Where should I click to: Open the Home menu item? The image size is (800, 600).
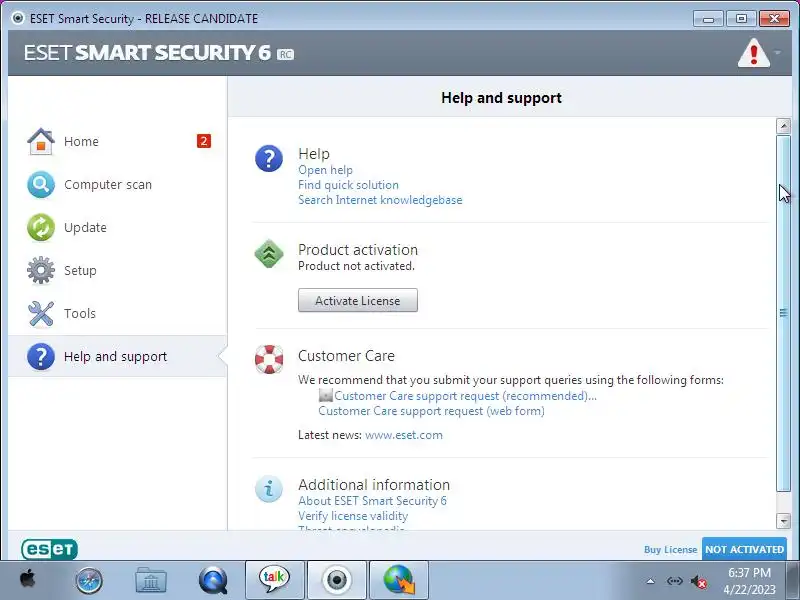(117, 141)
